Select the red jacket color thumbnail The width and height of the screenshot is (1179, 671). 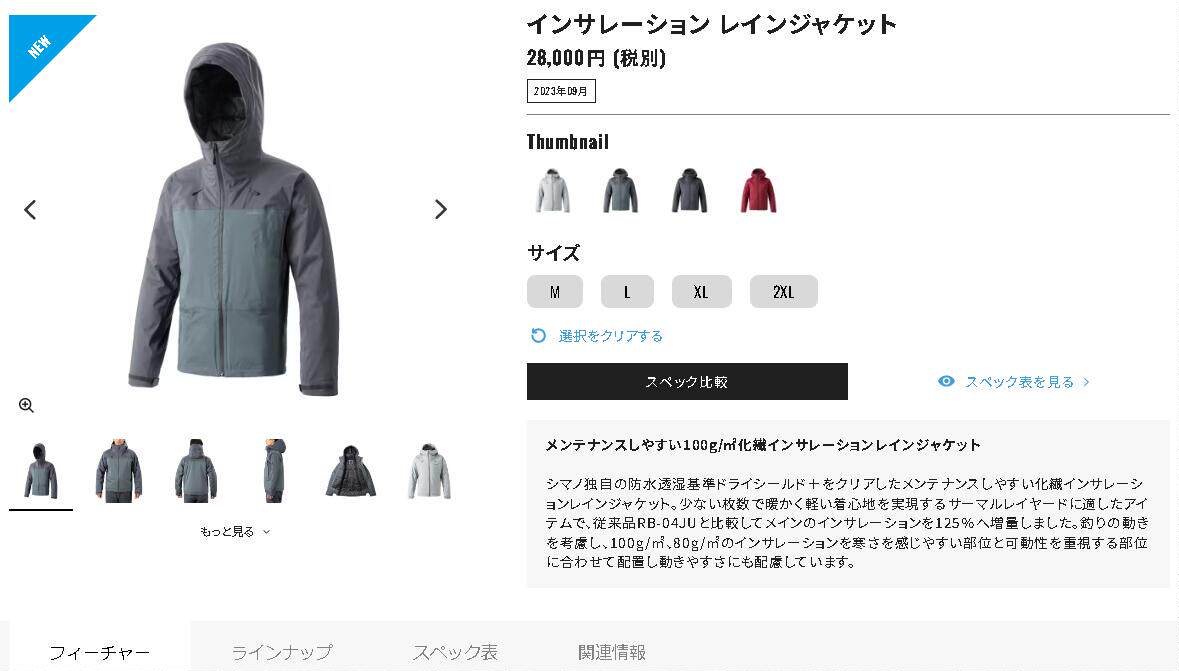click(x=758, y=190)
